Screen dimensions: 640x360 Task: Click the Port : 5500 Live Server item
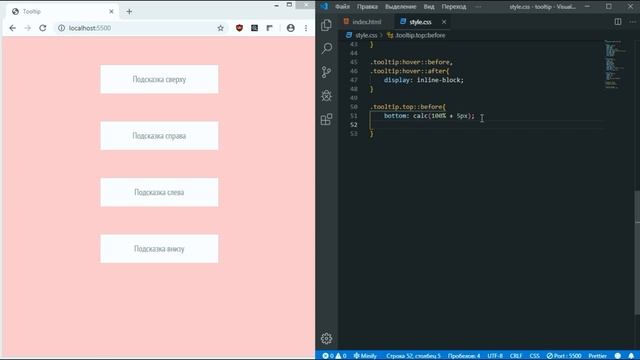564,356
